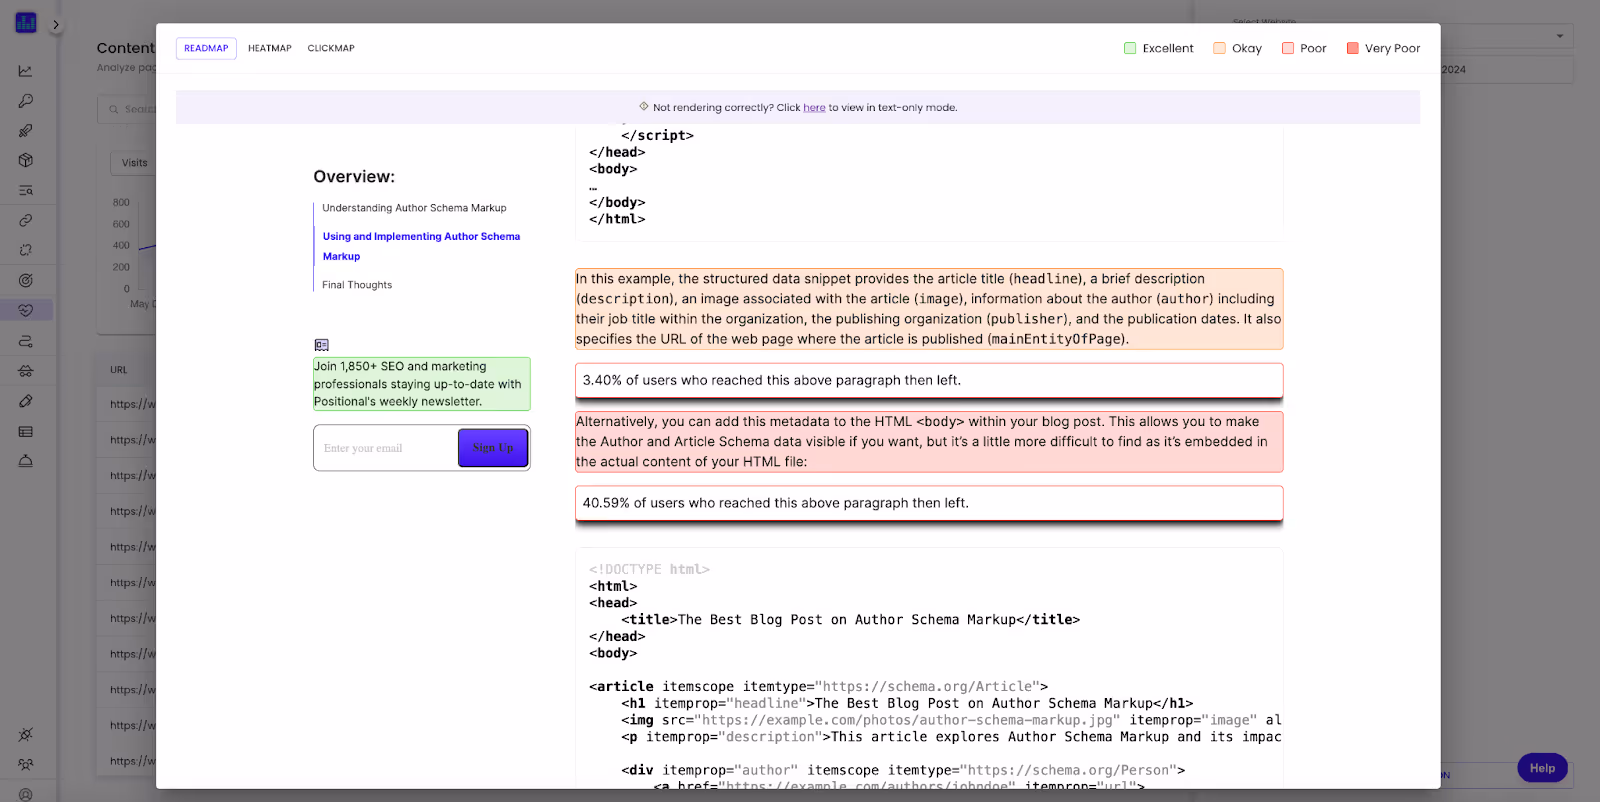
Task: Open the broken link sidebar icon
Action: 26,250
